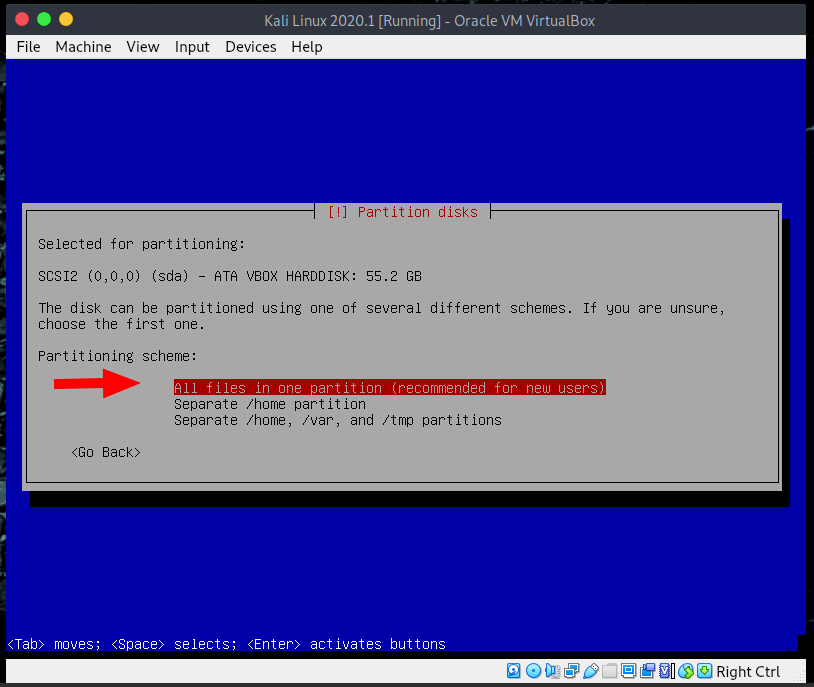Click the shared folders status icon
This screenshot has height=687, width=814.
[609, 671]
